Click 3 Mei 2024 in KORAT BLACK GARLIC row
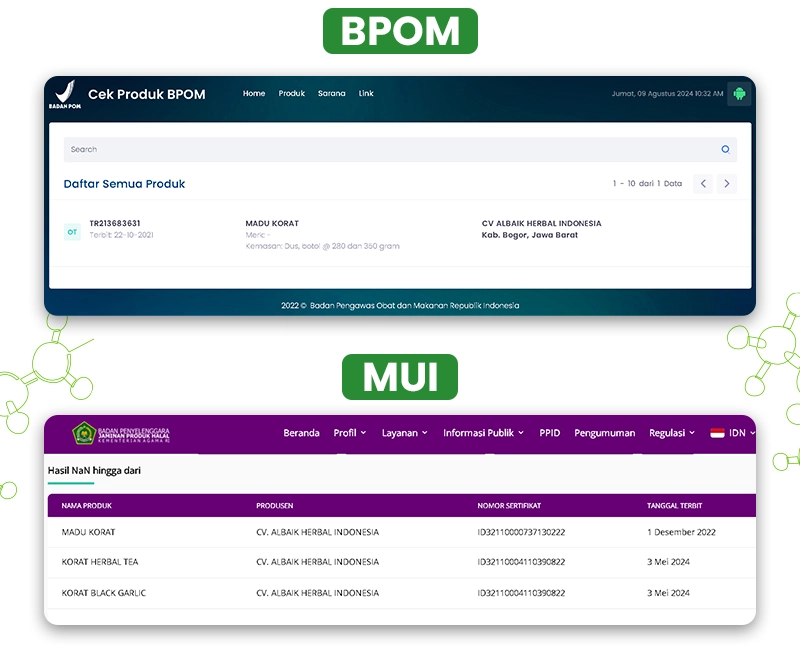 pyautogui.click(x=668, y=593)
